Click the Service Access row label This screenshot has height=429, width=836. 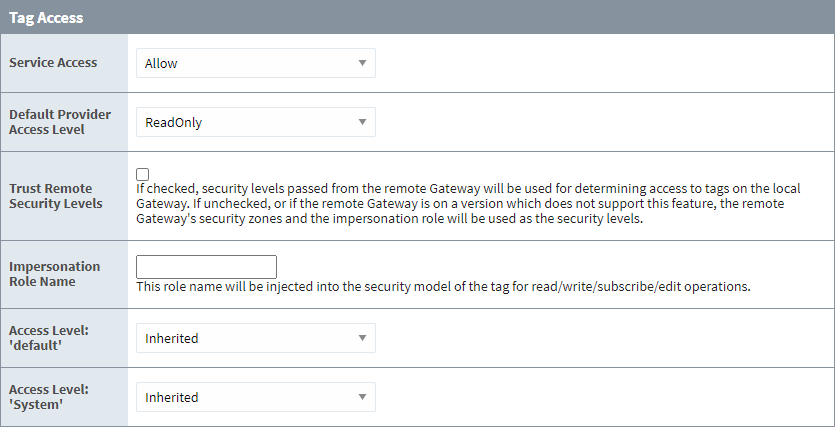pos(53,63)
